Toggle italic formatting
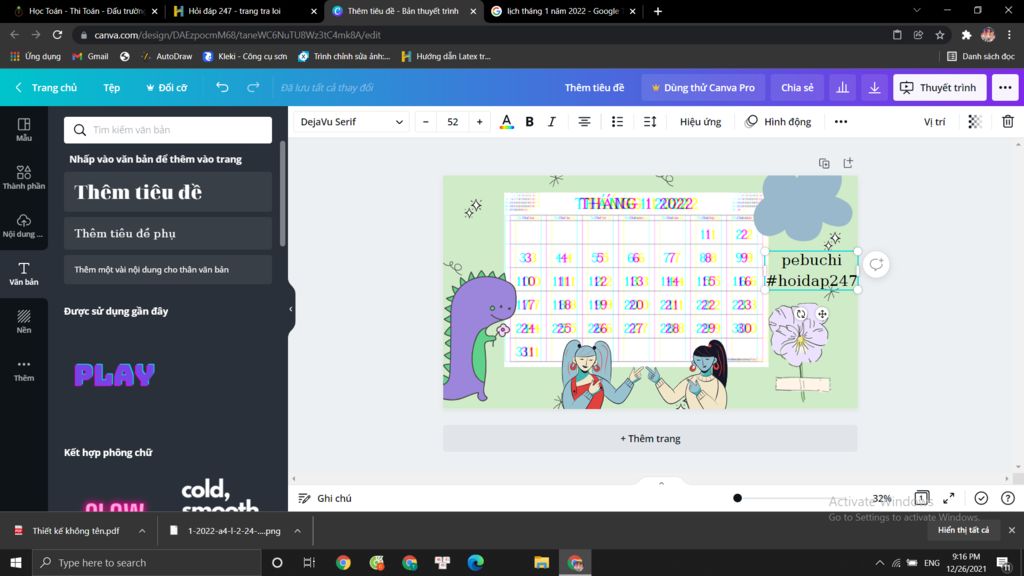Screen dimensions: 1024x576 coord(552,122)
